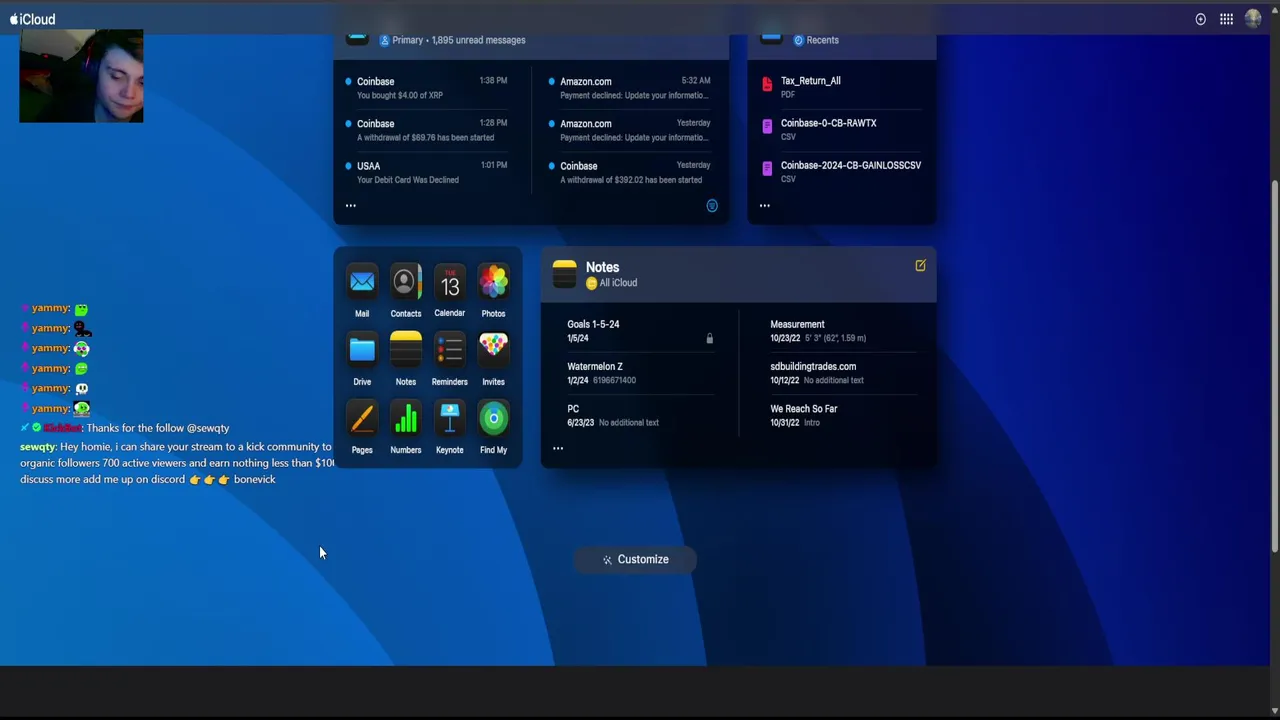Image resolution: width=1280 pixels, height=720 pixels.
Task: Click the compose new note icon
Action: (x=920, y=265)
